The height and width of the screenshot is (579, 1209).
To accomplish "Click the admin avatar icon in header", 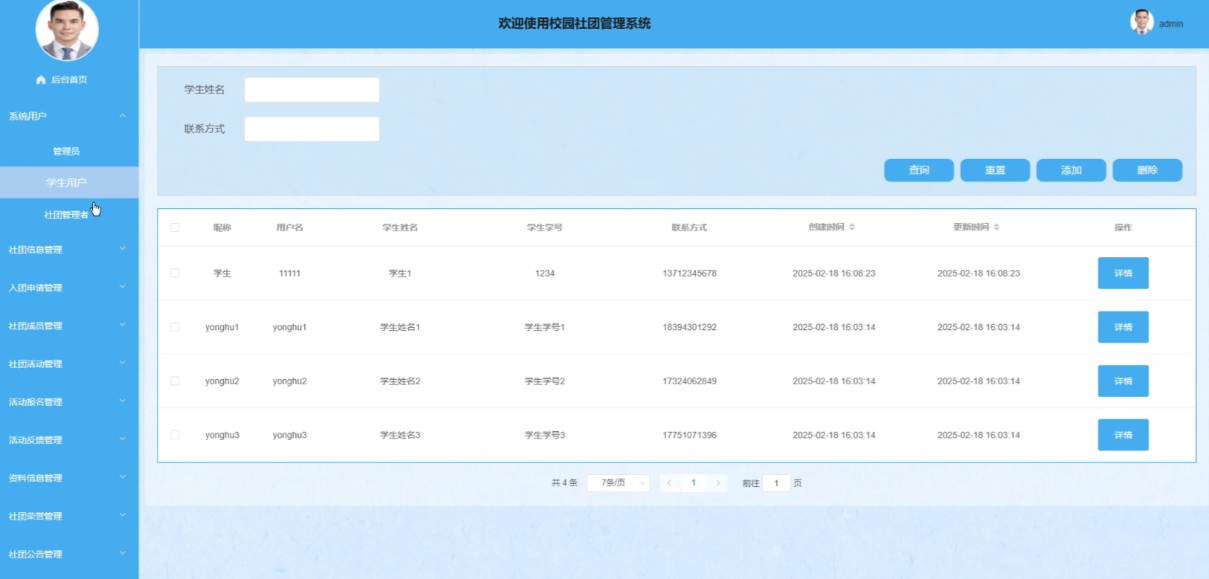I will tap(1142, 22).
